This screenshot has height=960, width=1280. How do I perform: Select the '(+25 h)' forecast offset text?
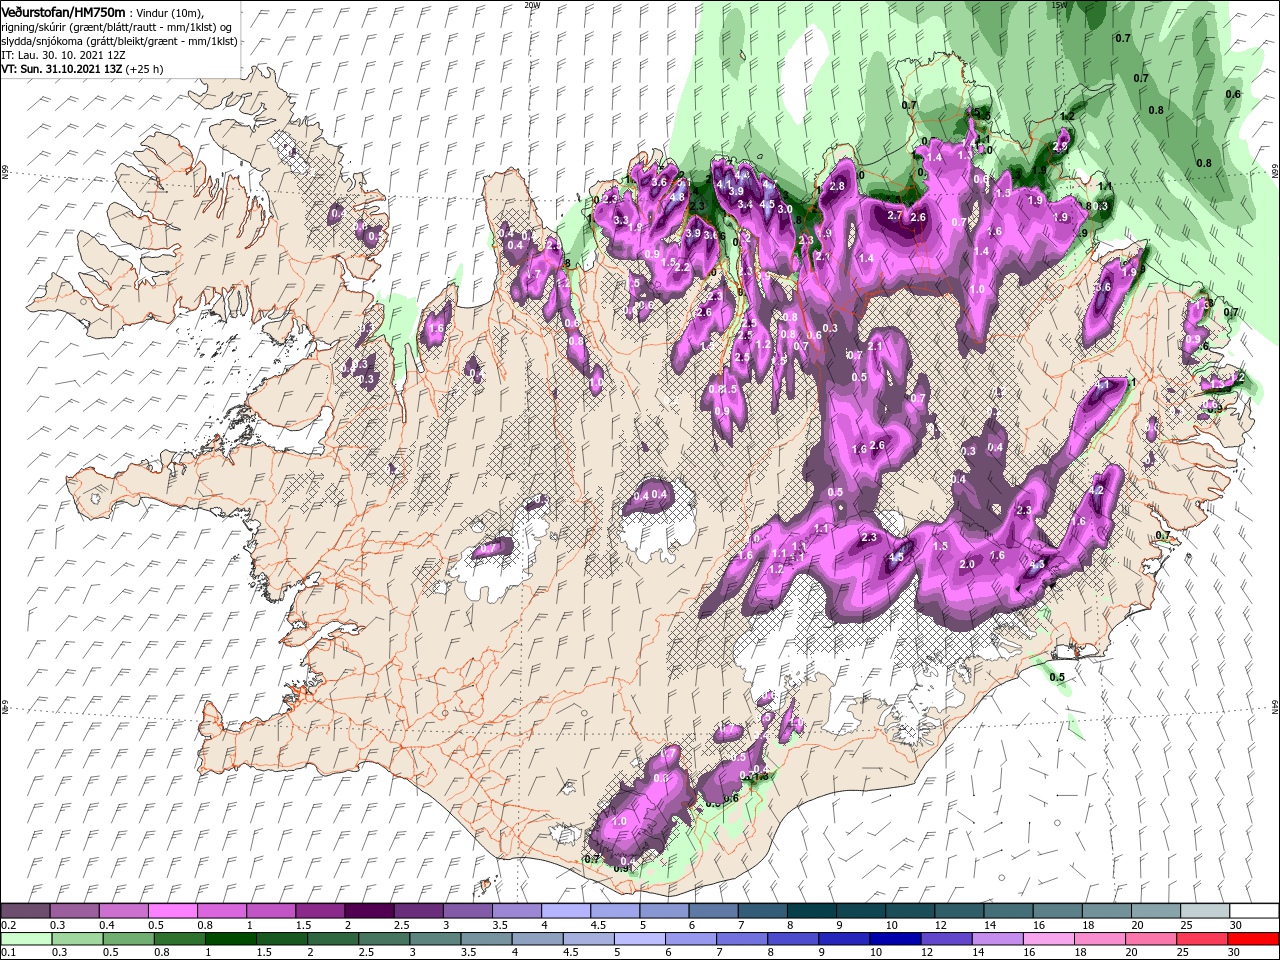[x=145, y=69]
